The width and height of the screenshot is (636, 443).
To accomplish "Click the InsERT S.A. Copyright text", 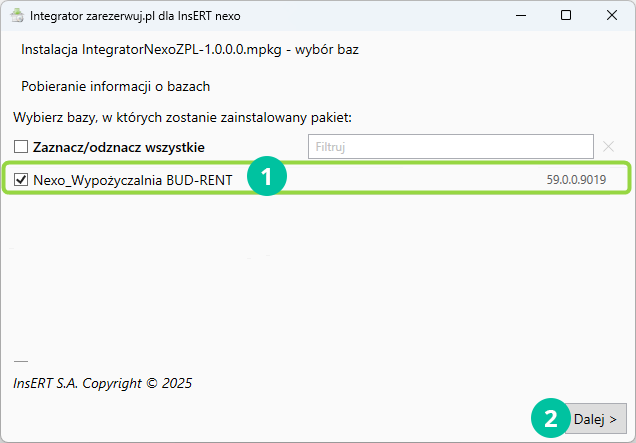I will point(102,383).
